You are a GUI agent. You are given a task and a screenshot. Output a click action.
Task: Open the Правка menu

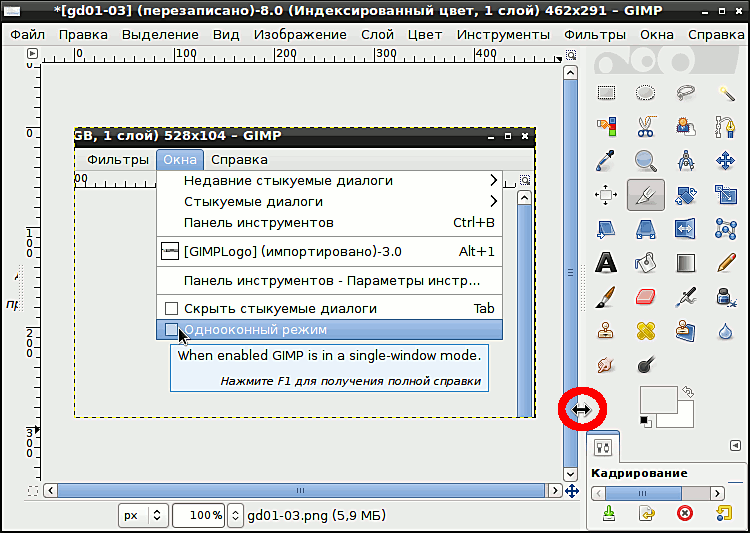[83, 34]
